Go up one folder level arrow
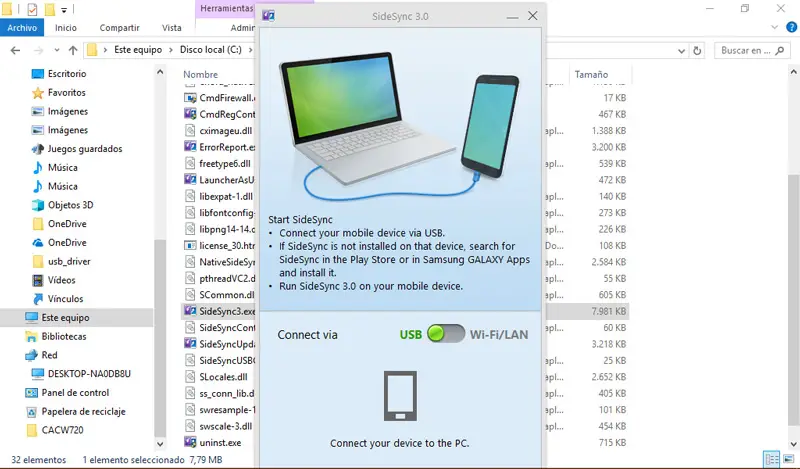Image resolution: width=800 pixels, height=469 pixels. [73, 50]
